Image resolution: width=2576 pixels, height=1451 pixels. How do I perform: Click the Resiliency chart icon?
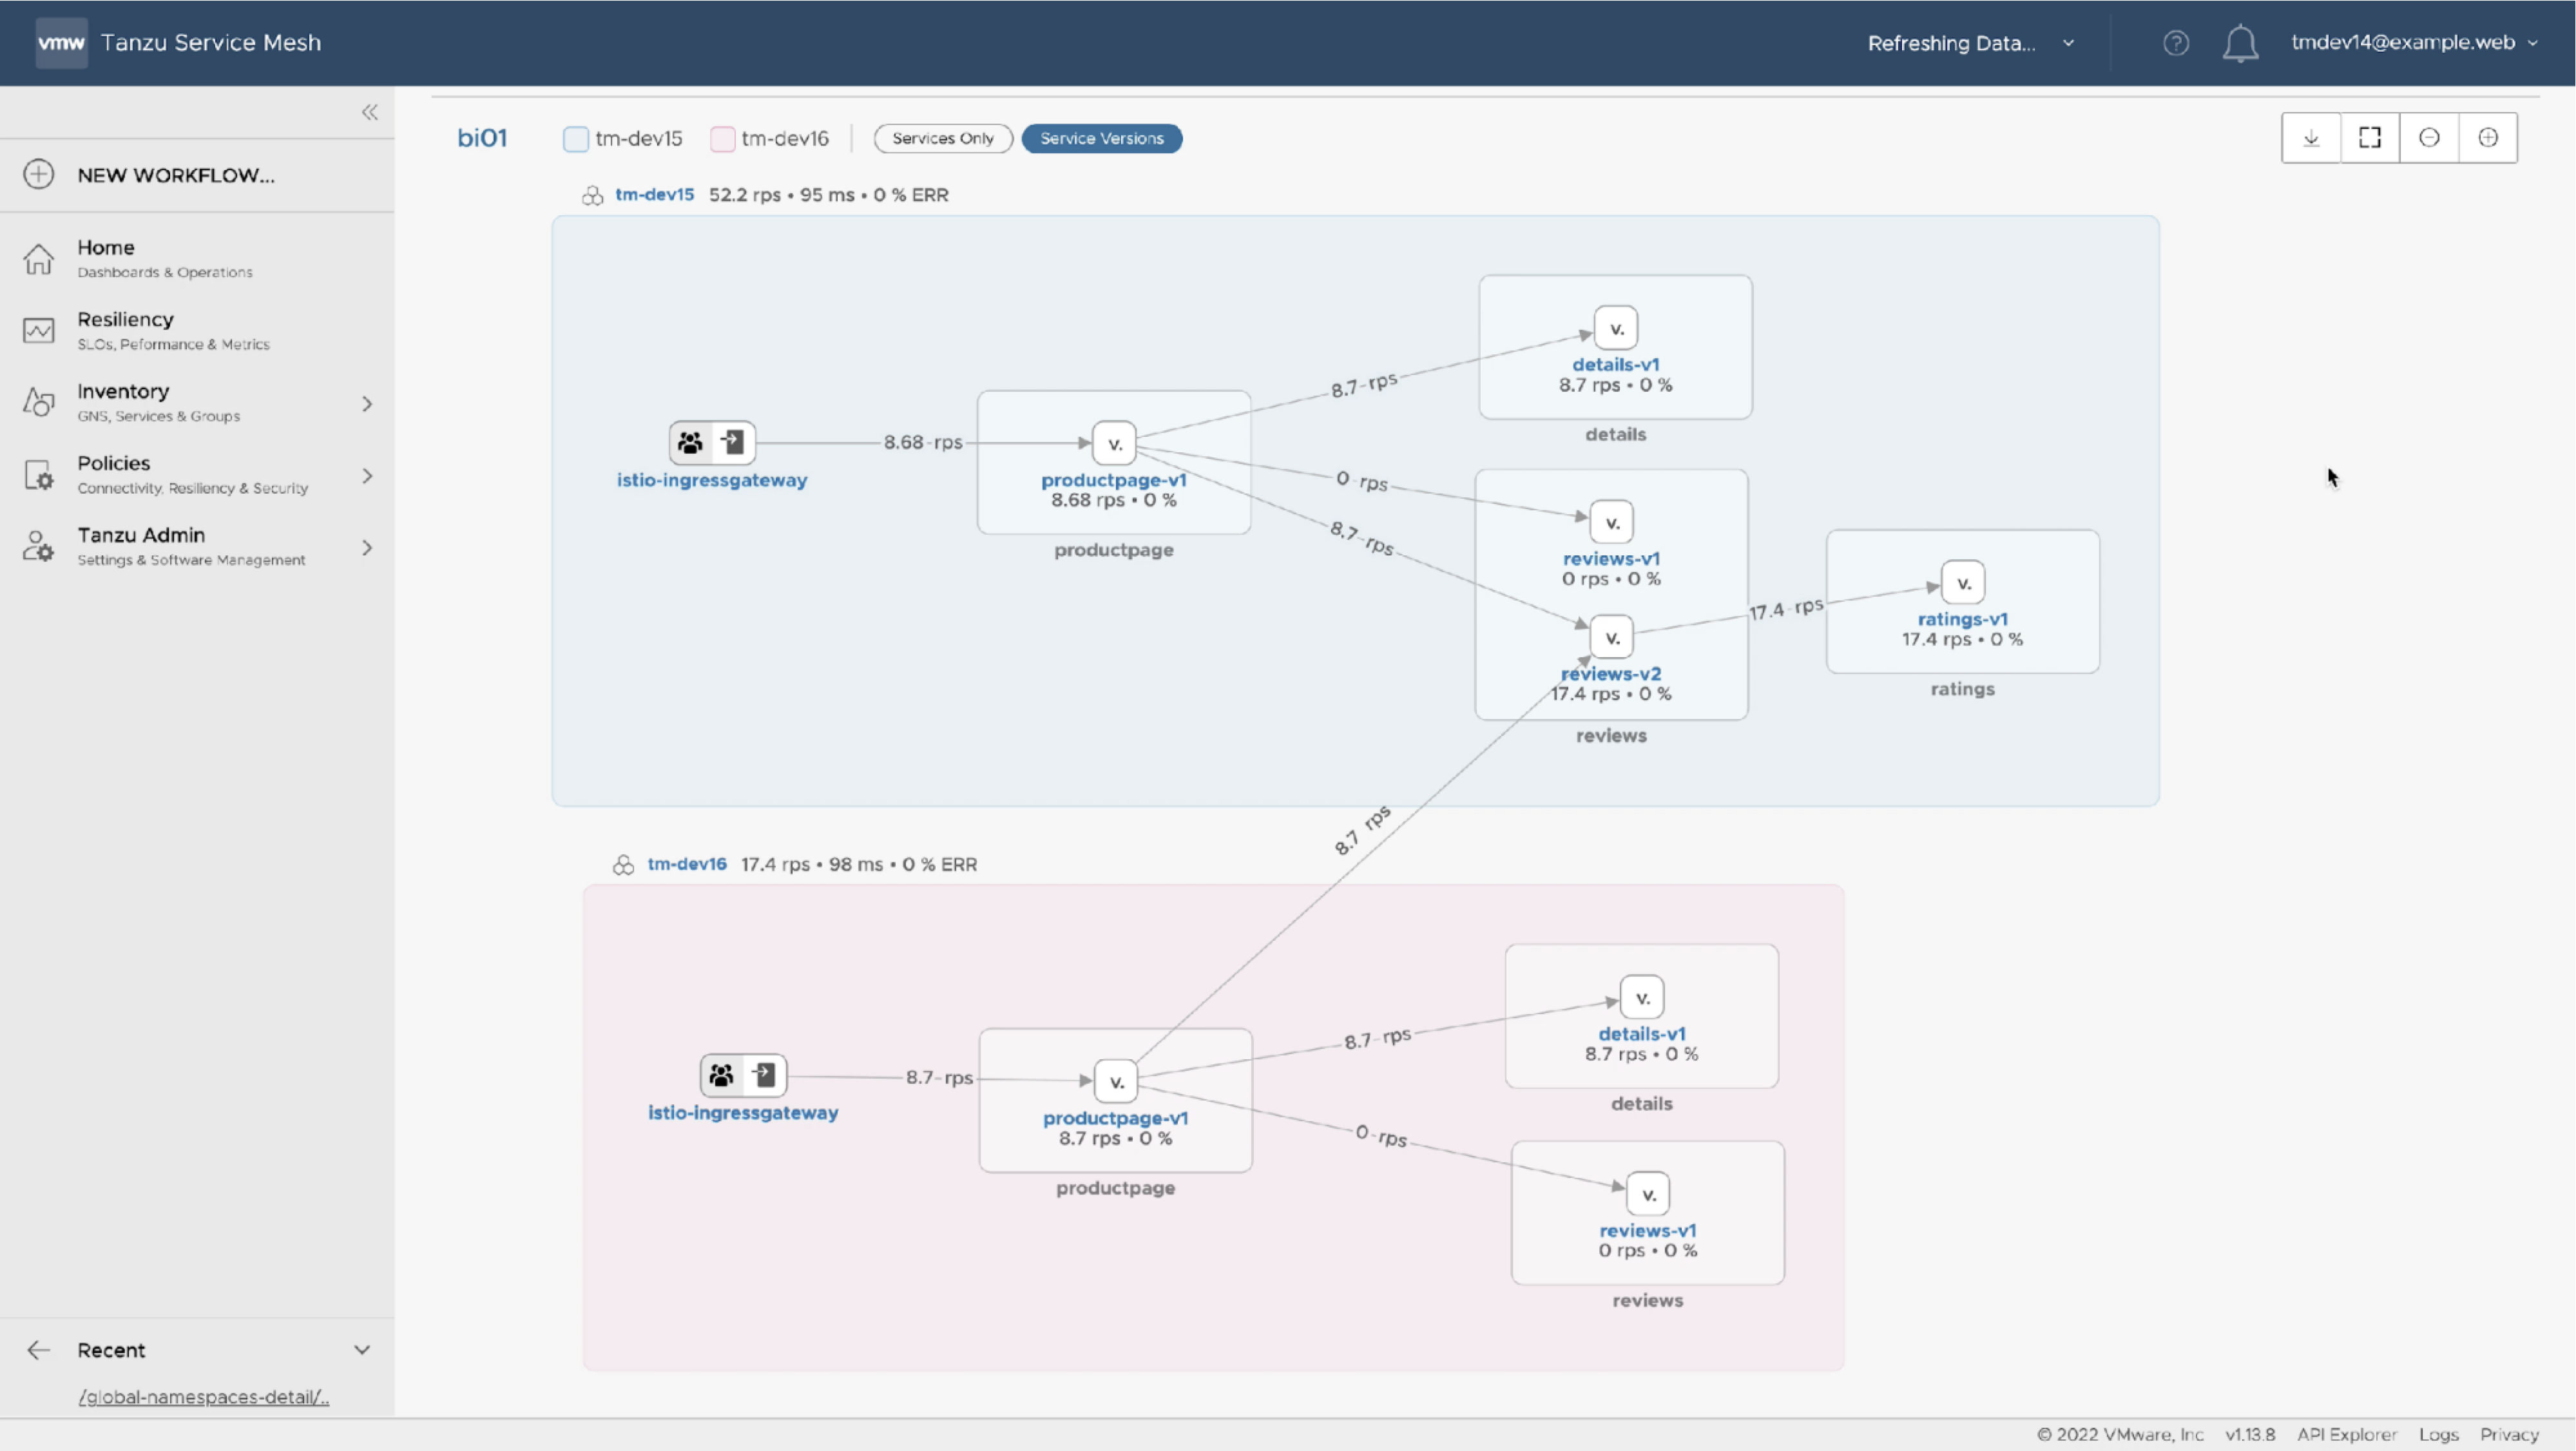tap(38, 330)
